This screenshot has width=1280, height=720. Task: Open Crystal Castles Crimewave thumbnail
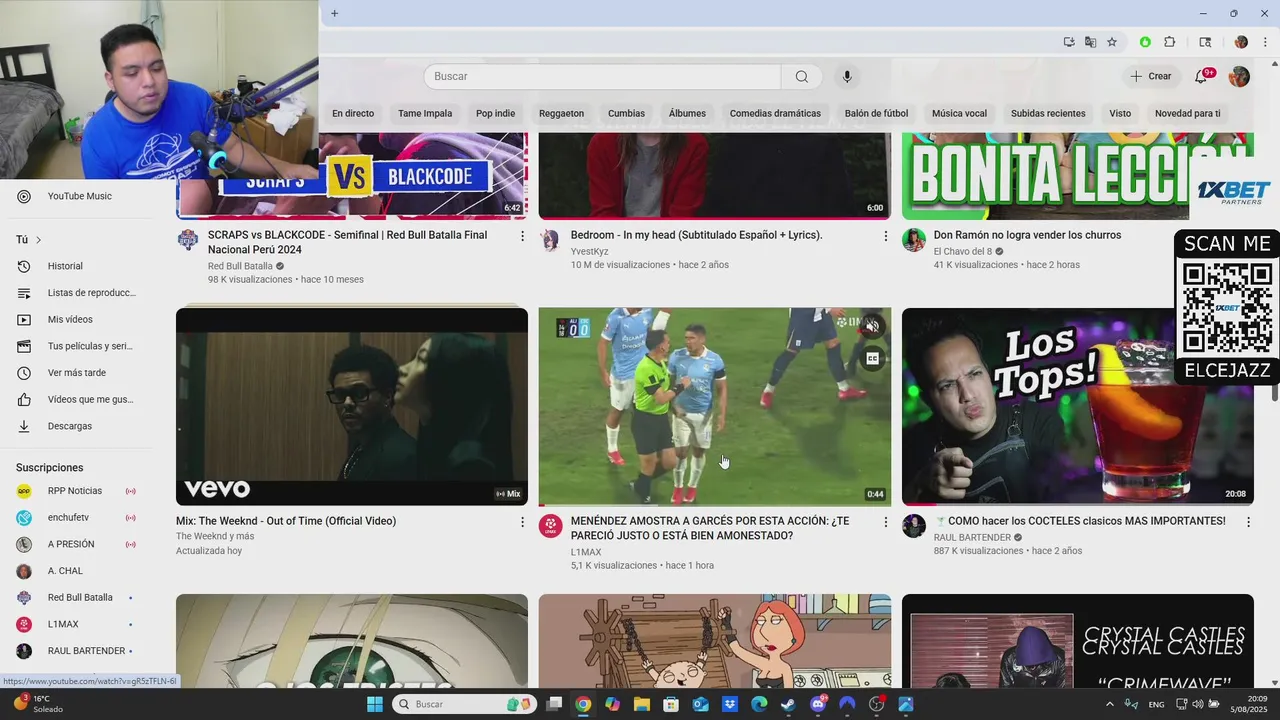pos(1078,641)
